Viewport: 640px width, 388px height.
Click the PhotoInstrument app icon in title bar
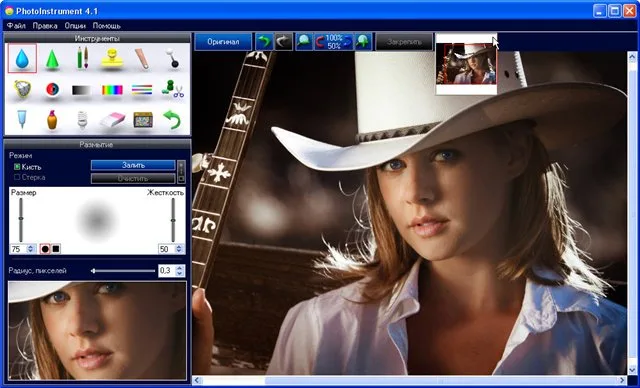coord(9,11)
